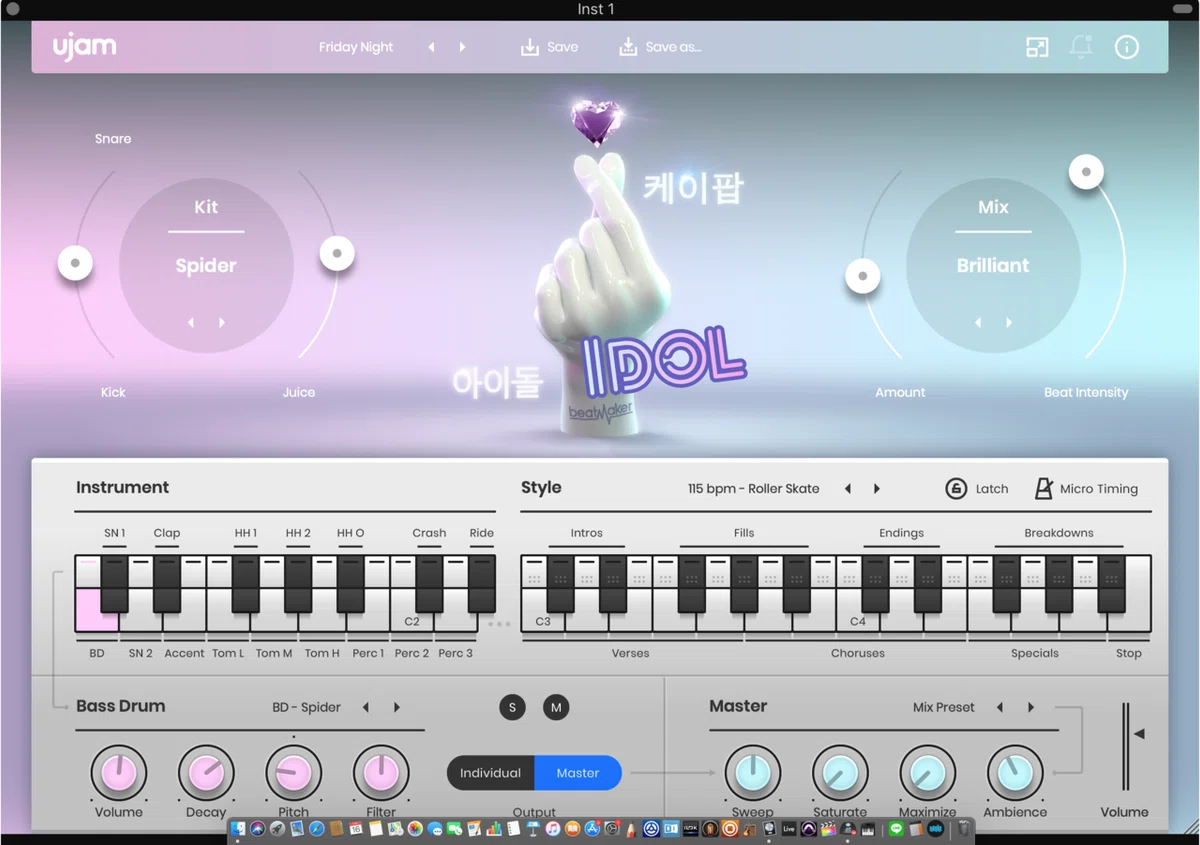1200x845 pixels.
Task: Select previous Mix with left arrow
Action: click(x=978, y=323)
